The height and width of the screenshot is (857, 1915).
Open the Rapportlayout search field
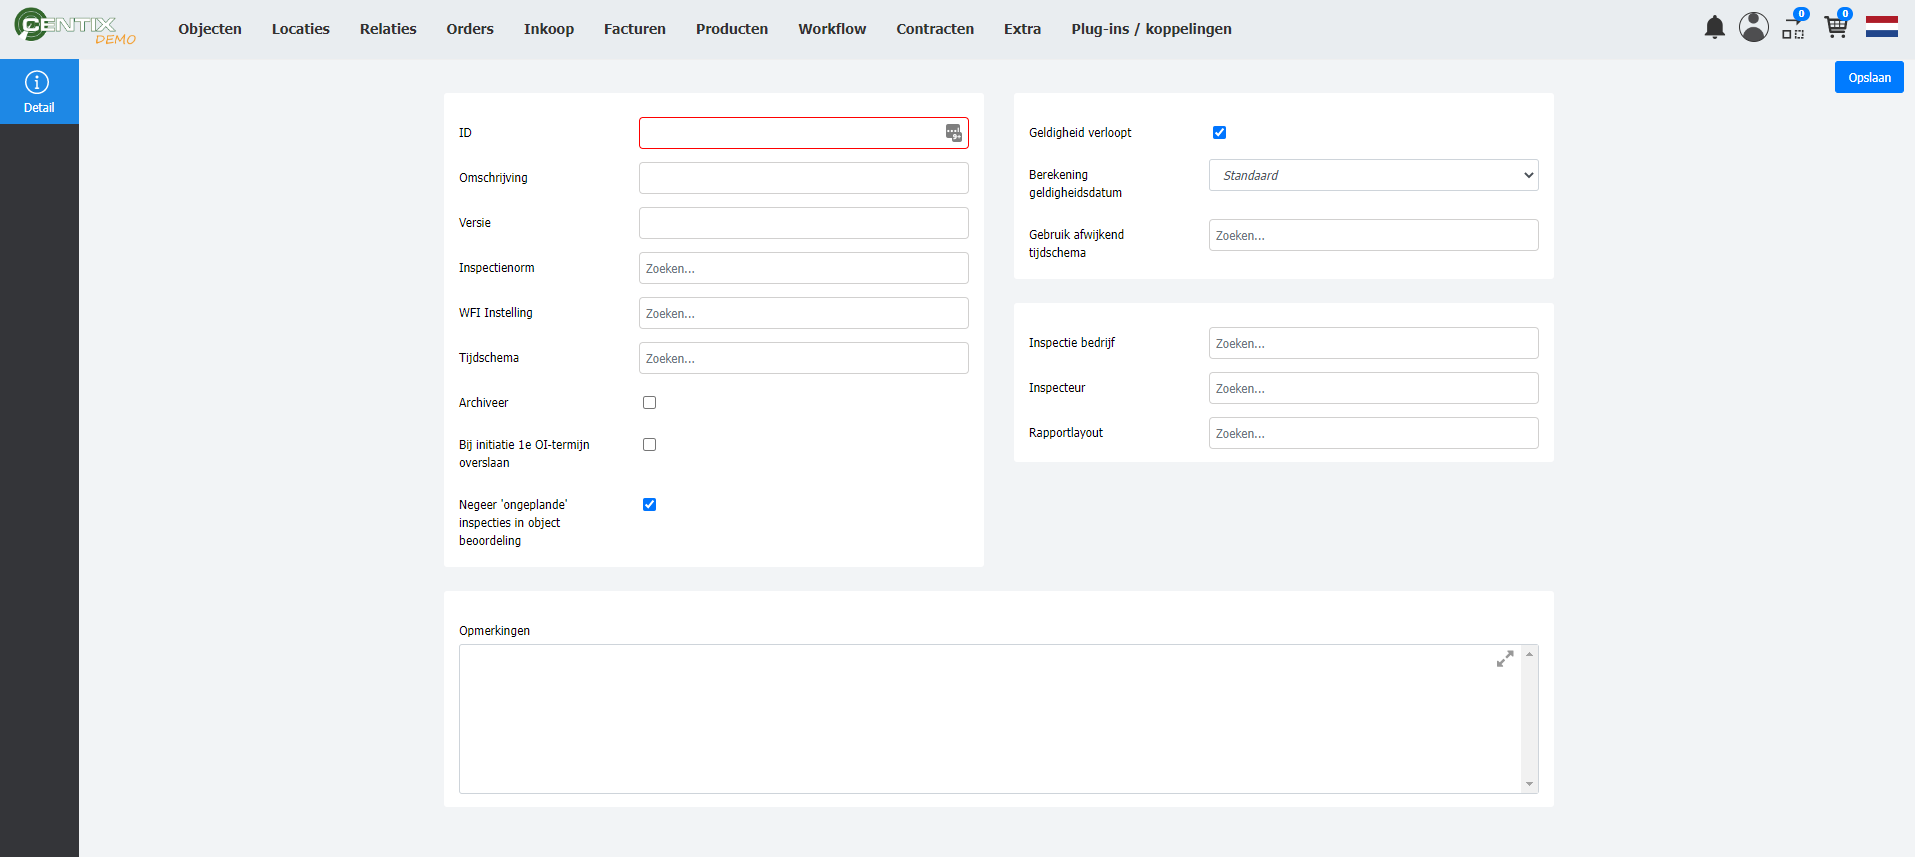coord(1373,433)
